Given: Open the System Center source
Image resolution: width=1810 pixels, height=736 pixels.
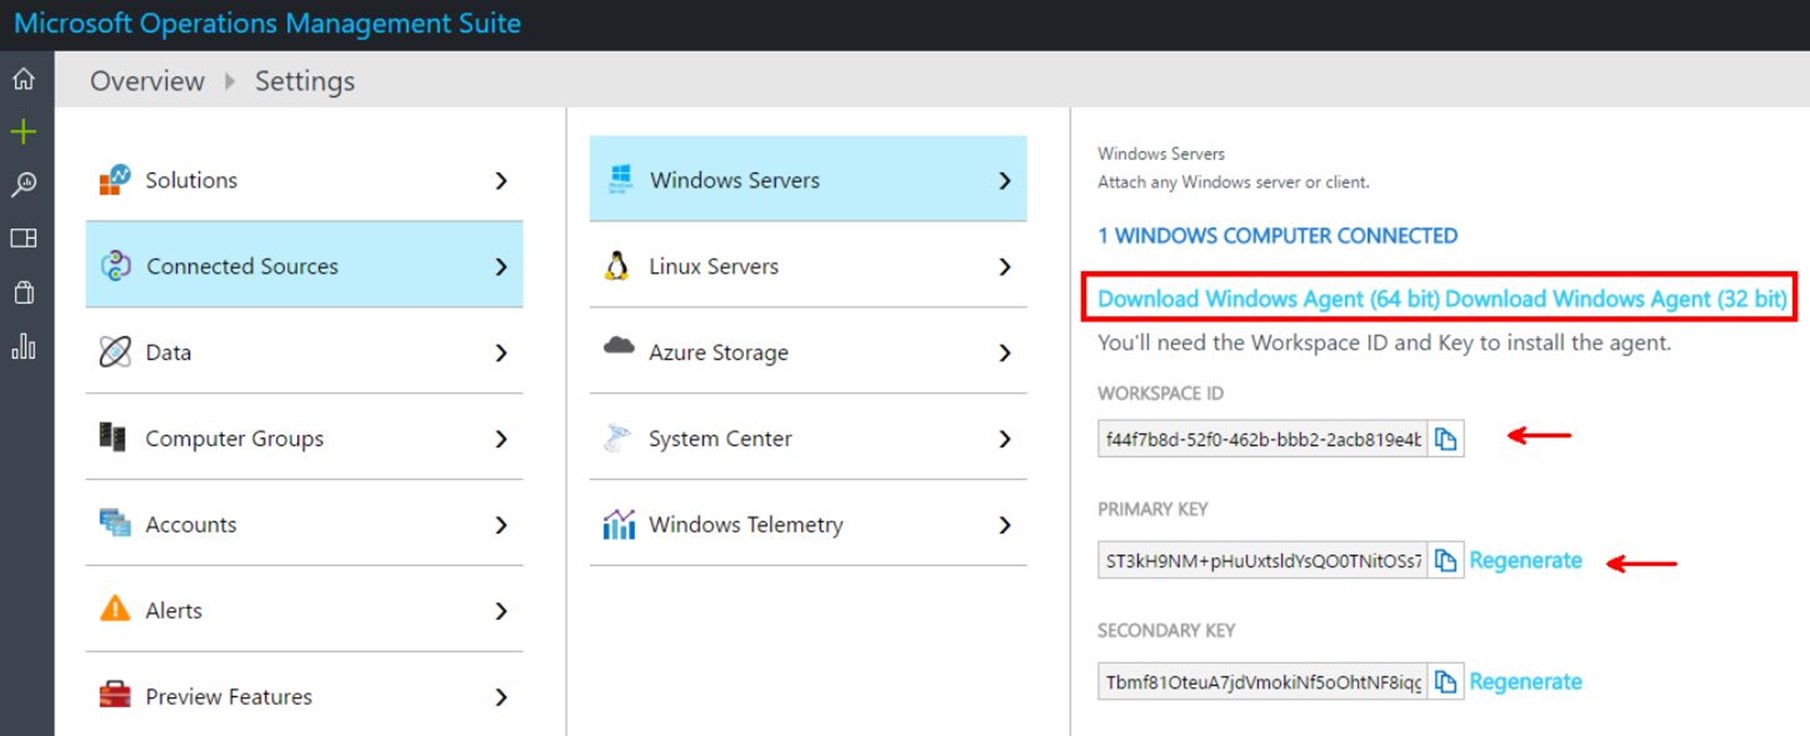Looking at the screenshot, I should pyautogui.click(x=808, y=437).
